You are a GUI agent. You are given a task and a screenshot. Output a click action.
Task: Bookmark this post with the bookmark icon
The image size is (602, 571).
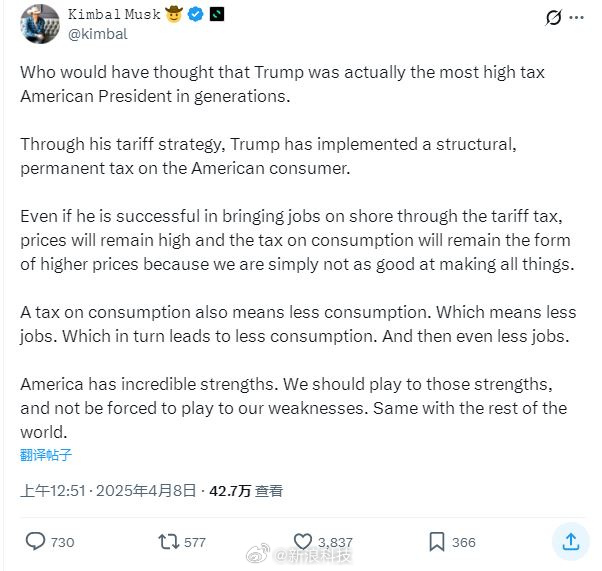pos(436,541)
